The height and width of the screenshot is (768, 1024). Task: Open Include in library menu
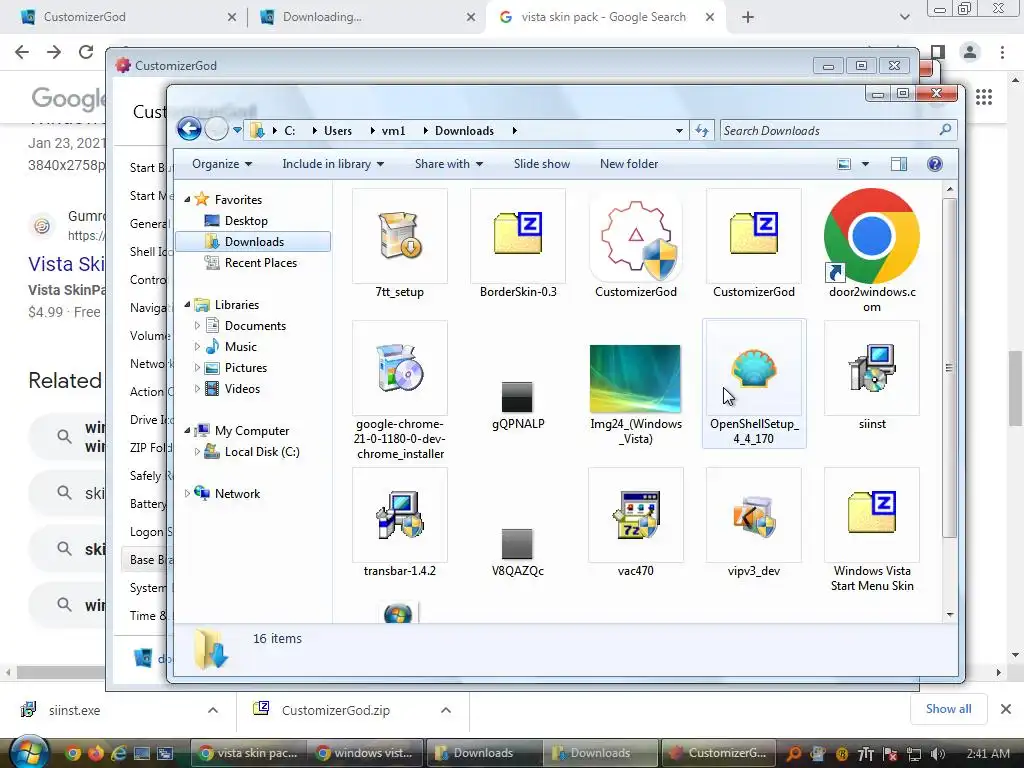click(x=332, y=164)
